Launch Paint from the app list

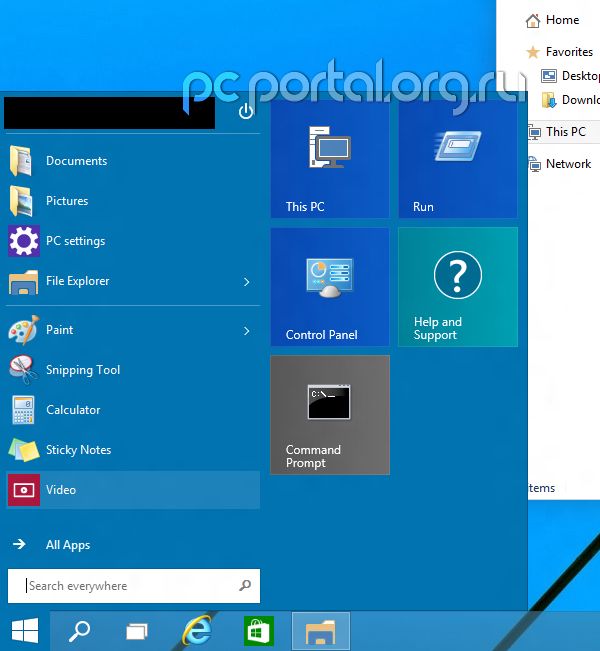tap(133, 330)
